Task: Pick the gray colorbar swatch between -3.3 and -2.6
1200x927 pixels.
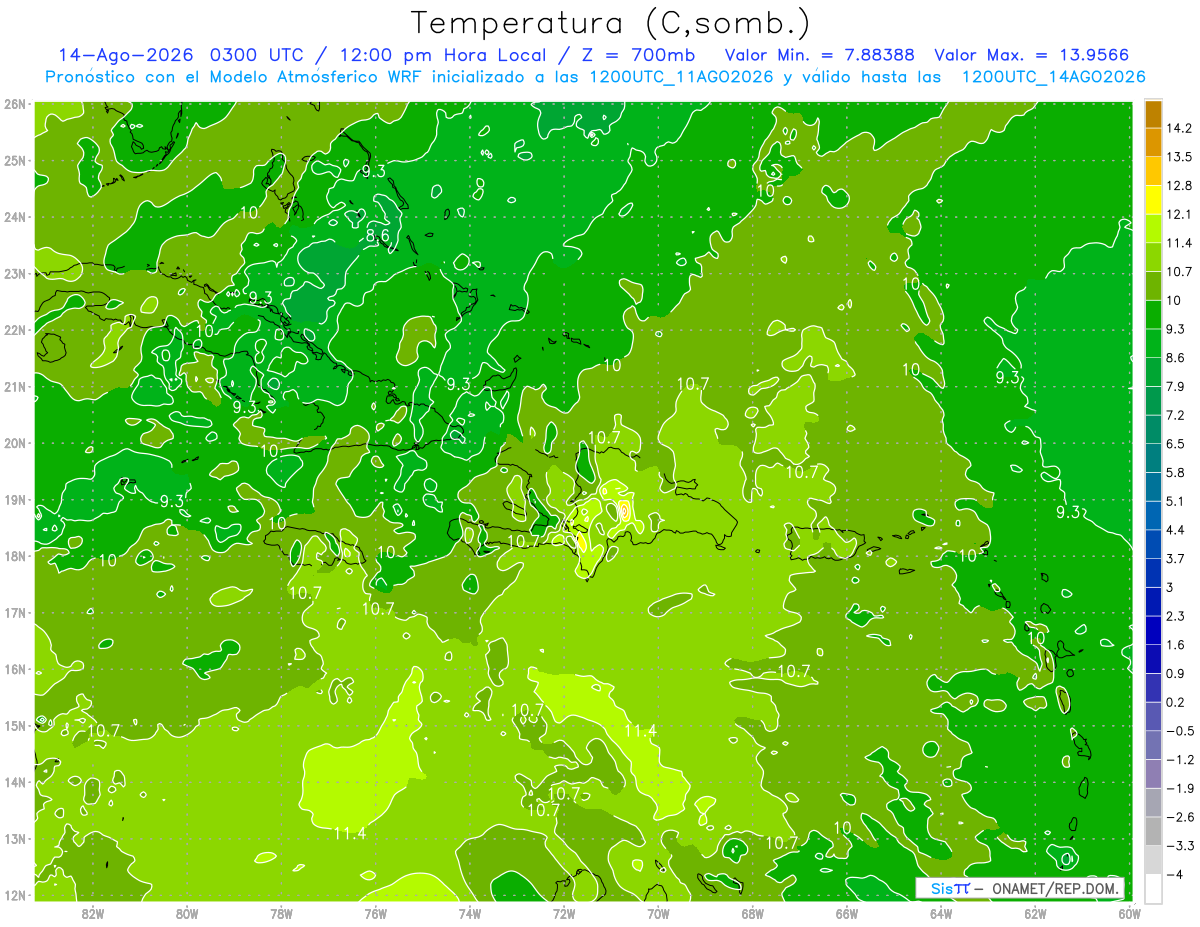Action: click(1153, 831)
